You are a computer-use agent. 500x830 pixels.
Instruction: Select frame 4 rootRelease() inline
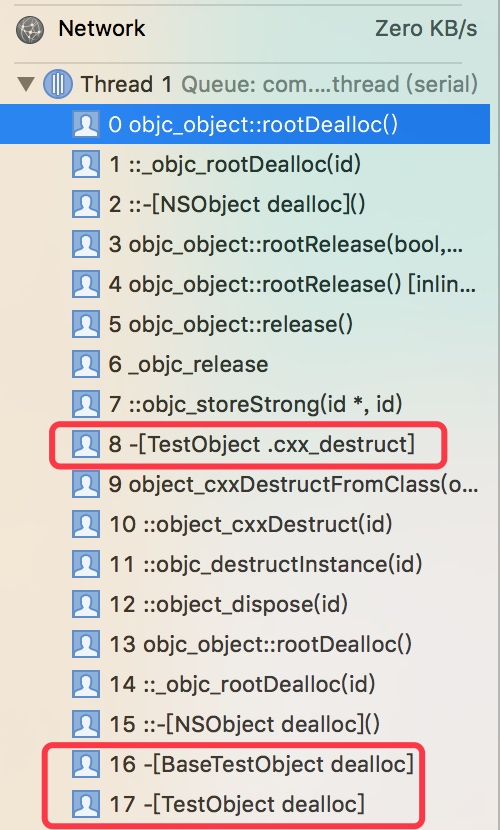(245, 284)
